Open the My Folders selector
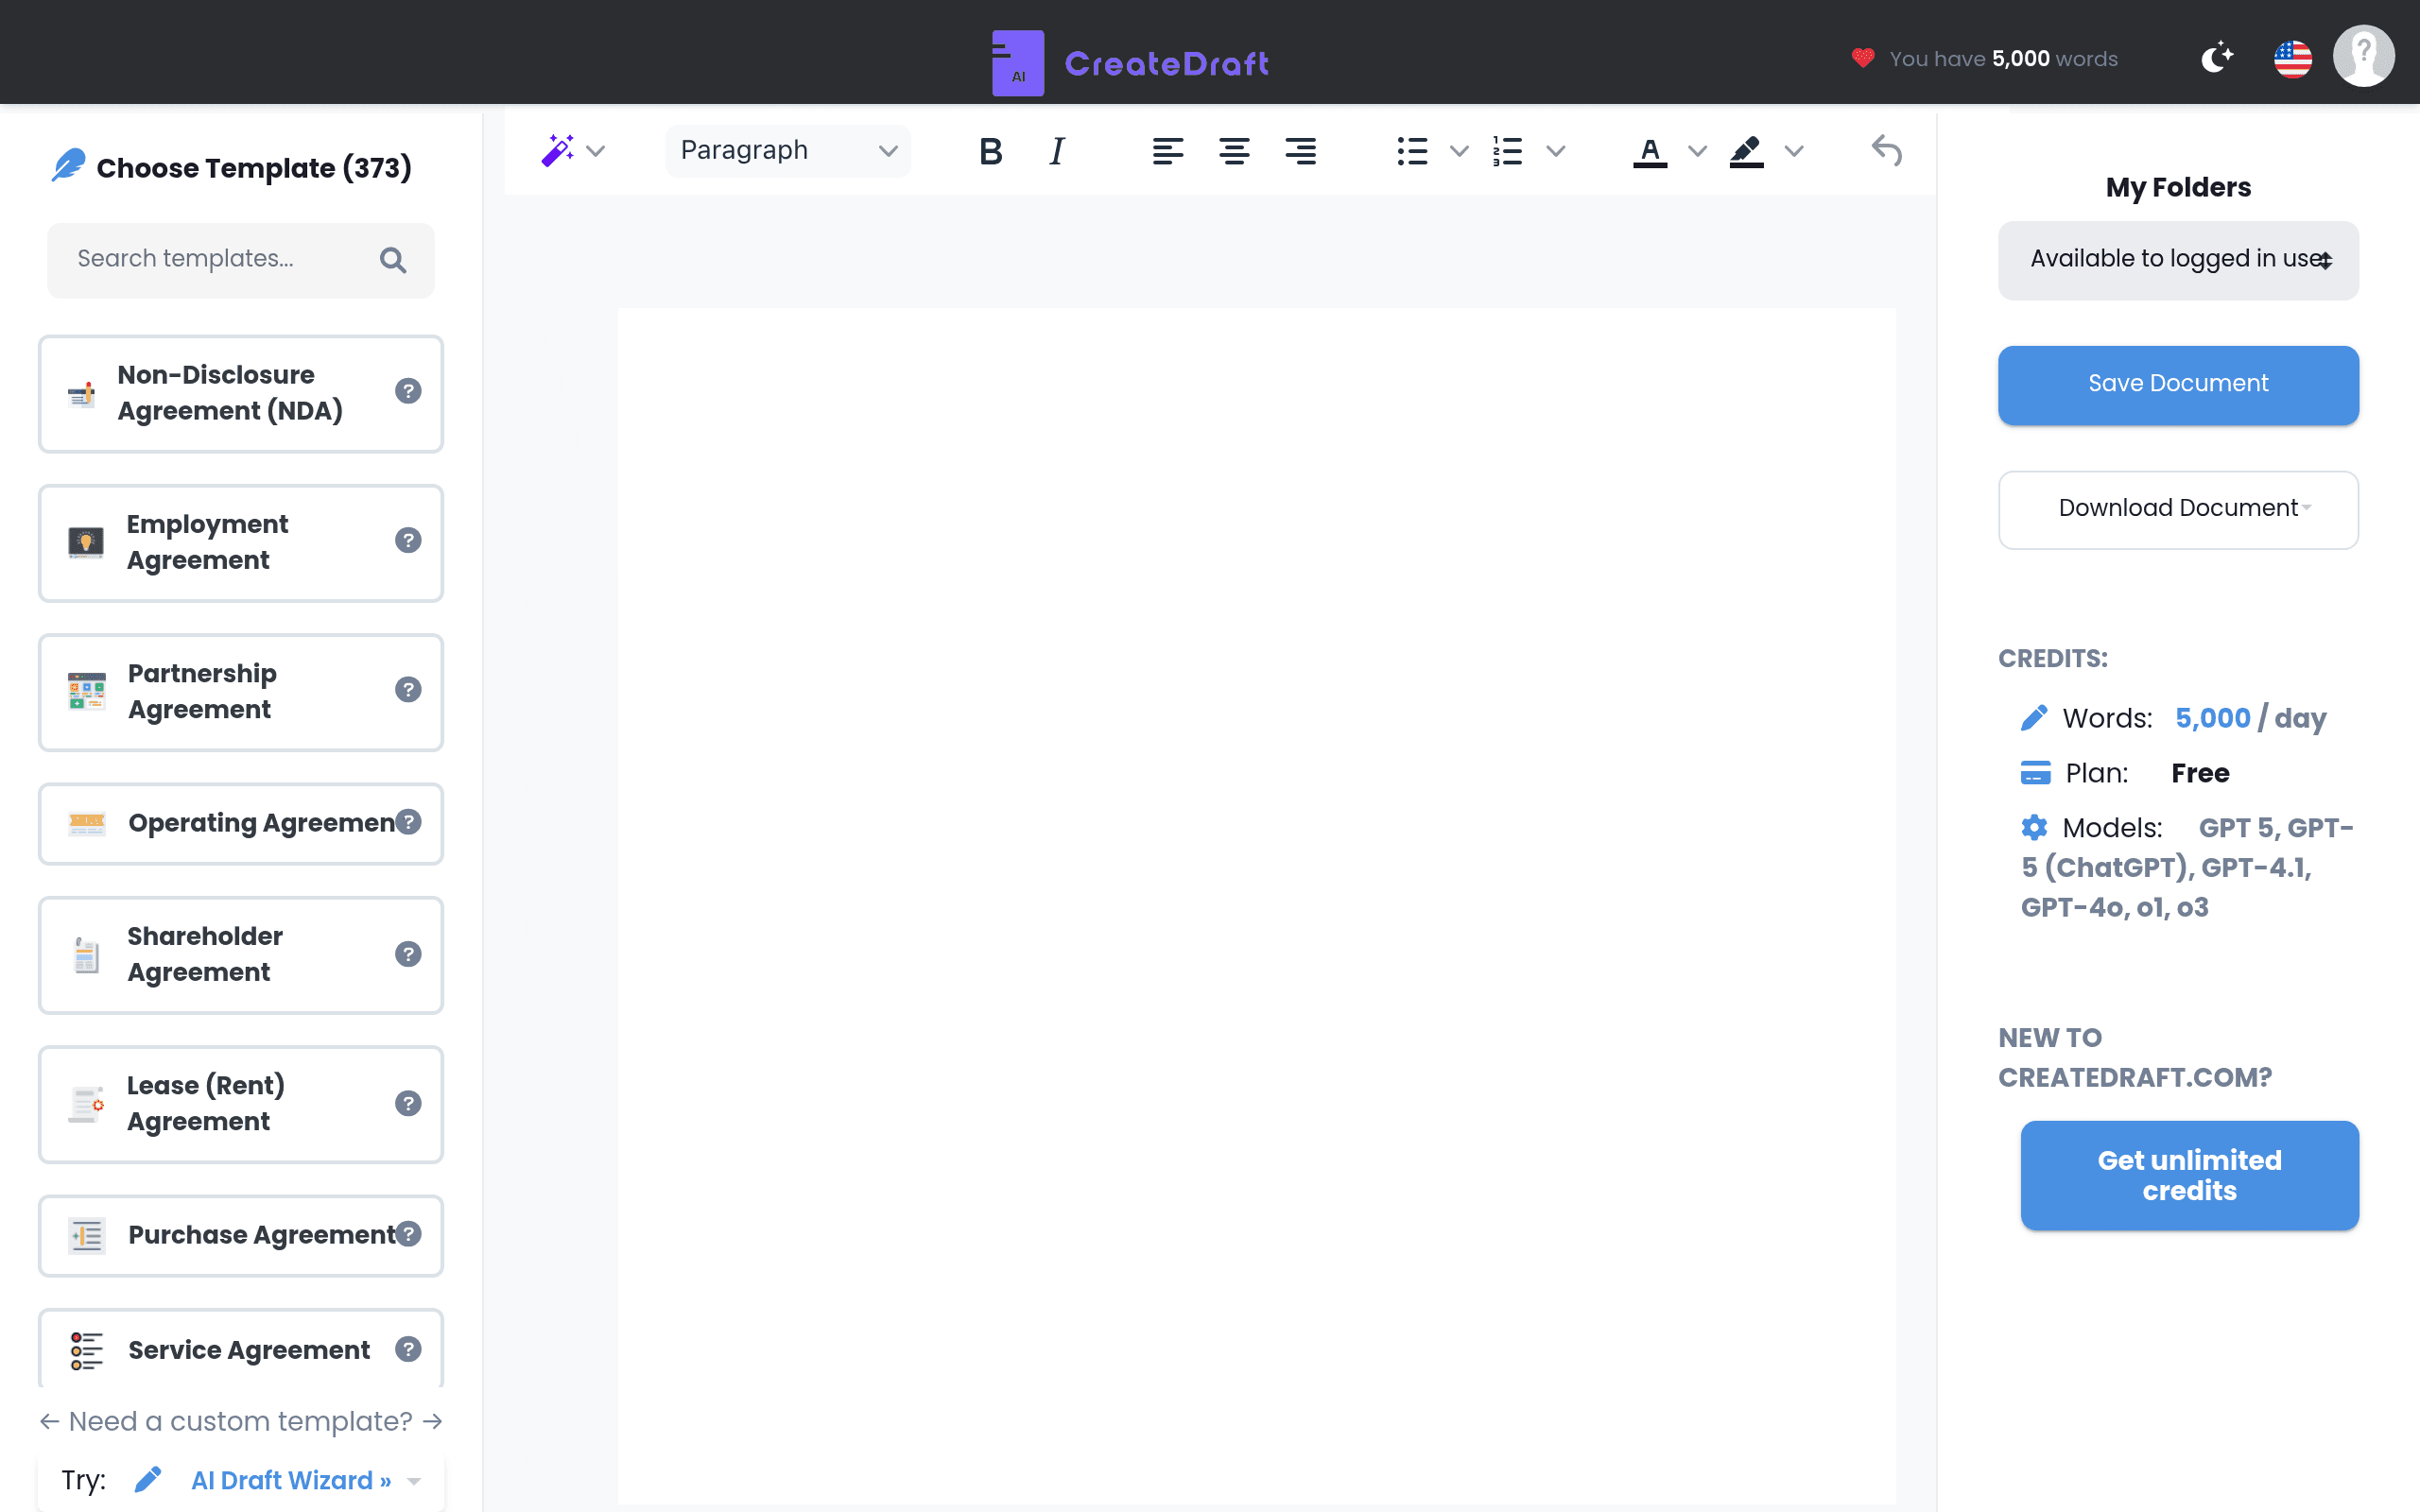 (x=2178, y=260)
